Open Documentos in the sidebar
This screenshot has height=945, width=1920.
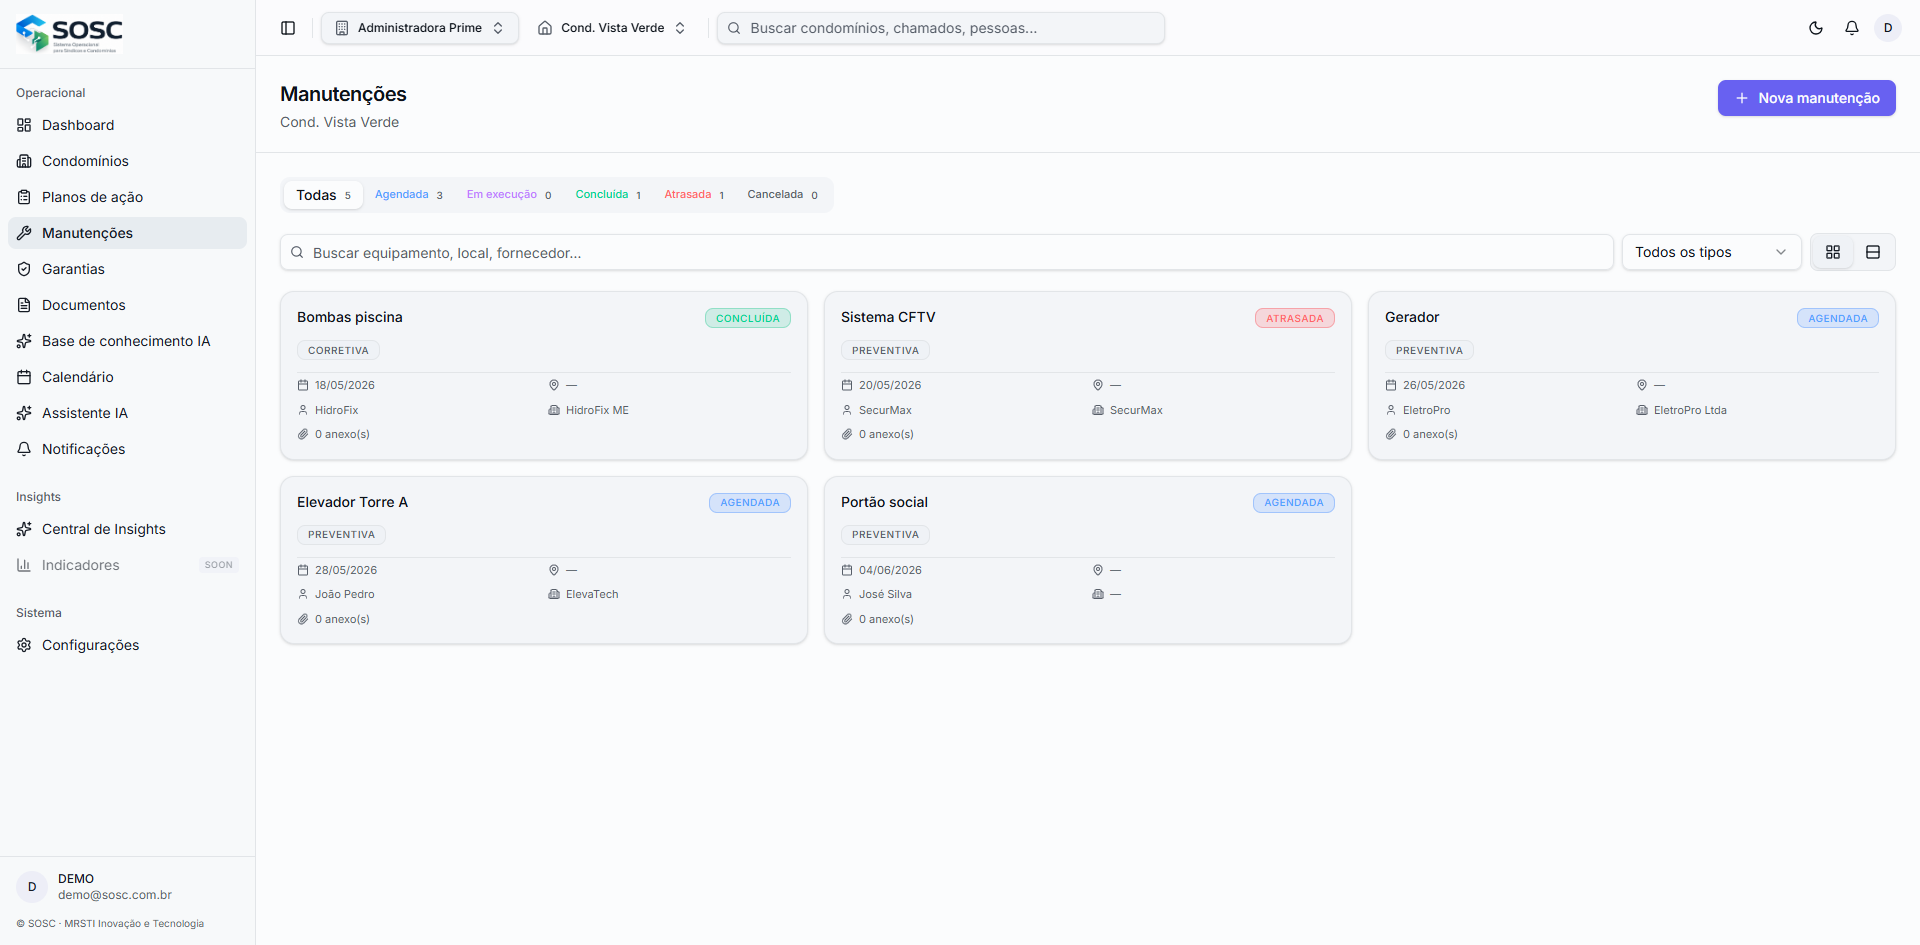pos(127,305)
